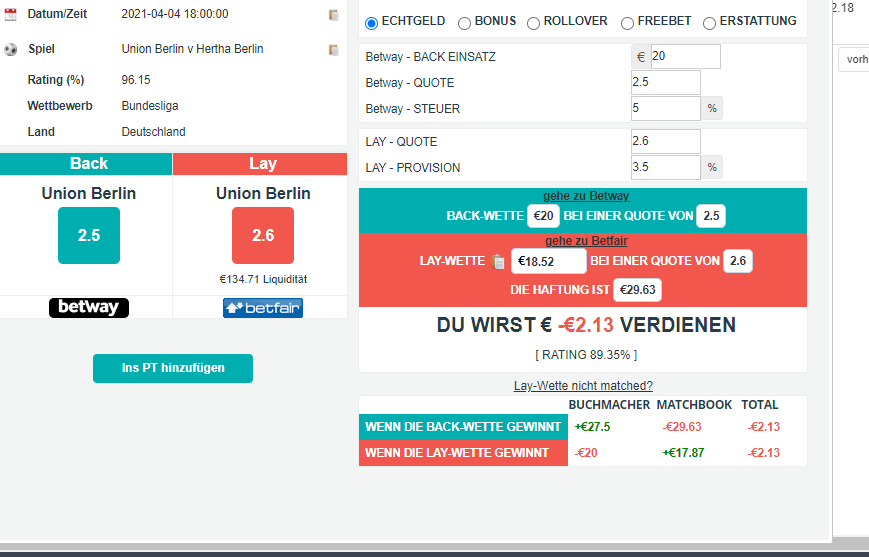Click the Lay column header
Viewport: 869px width, 557px height.
pos(260,164)
